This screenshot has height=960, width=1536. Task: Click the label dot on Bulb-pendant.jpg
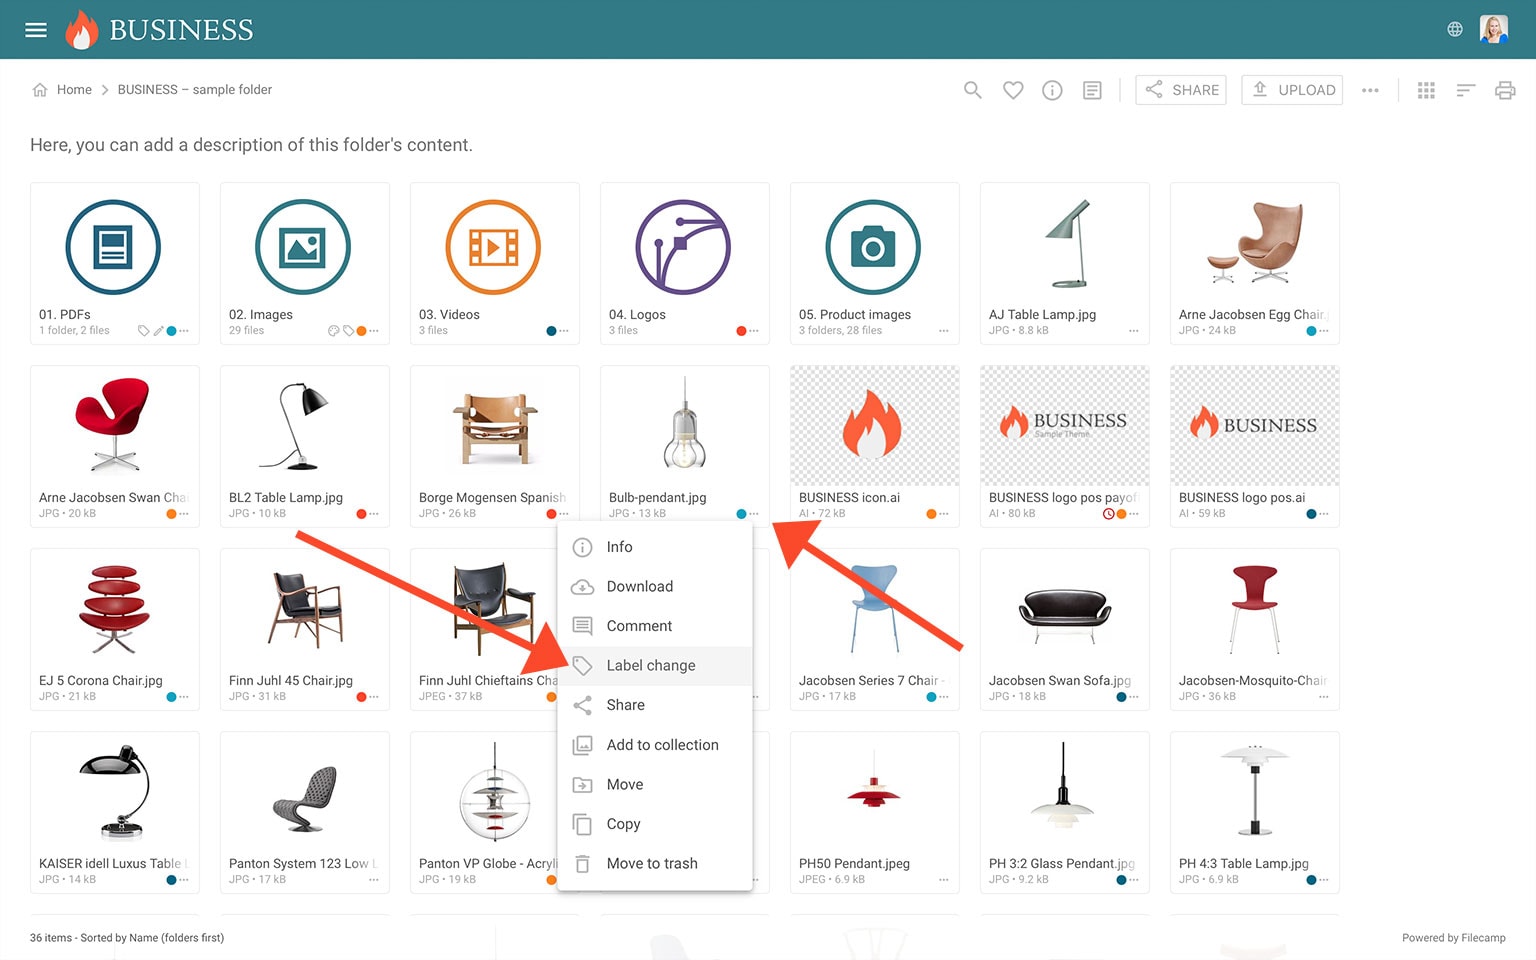[741, 514]
